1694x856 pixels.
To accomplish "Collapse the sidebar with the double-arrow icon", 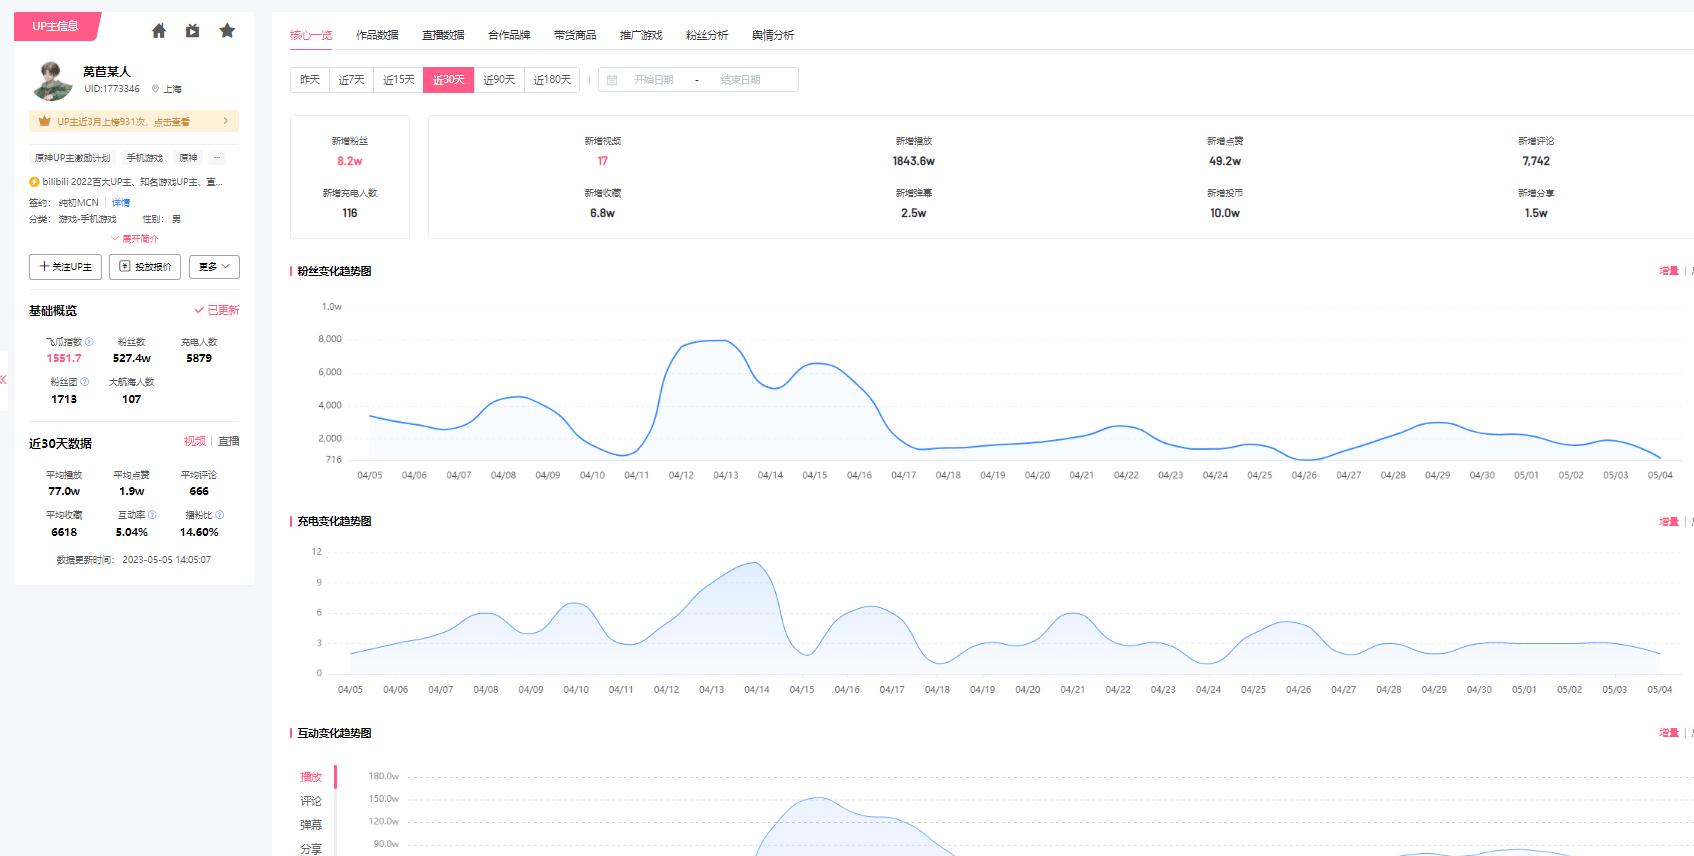I will (x=4, y=380).
